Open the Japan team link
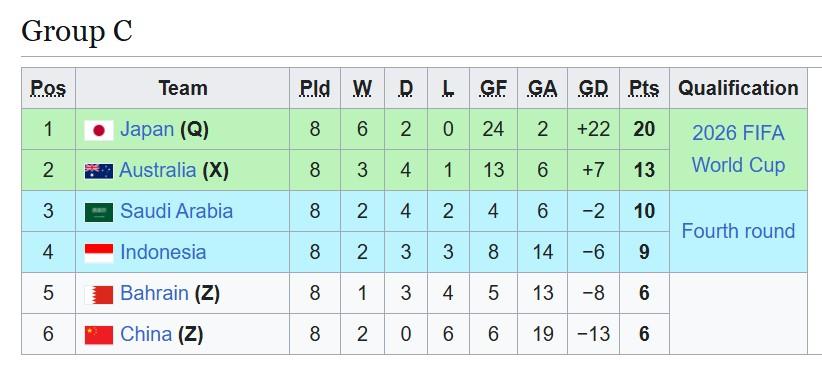Image resolution: width=822 pixels, height=367 pixels. [147, 129]
